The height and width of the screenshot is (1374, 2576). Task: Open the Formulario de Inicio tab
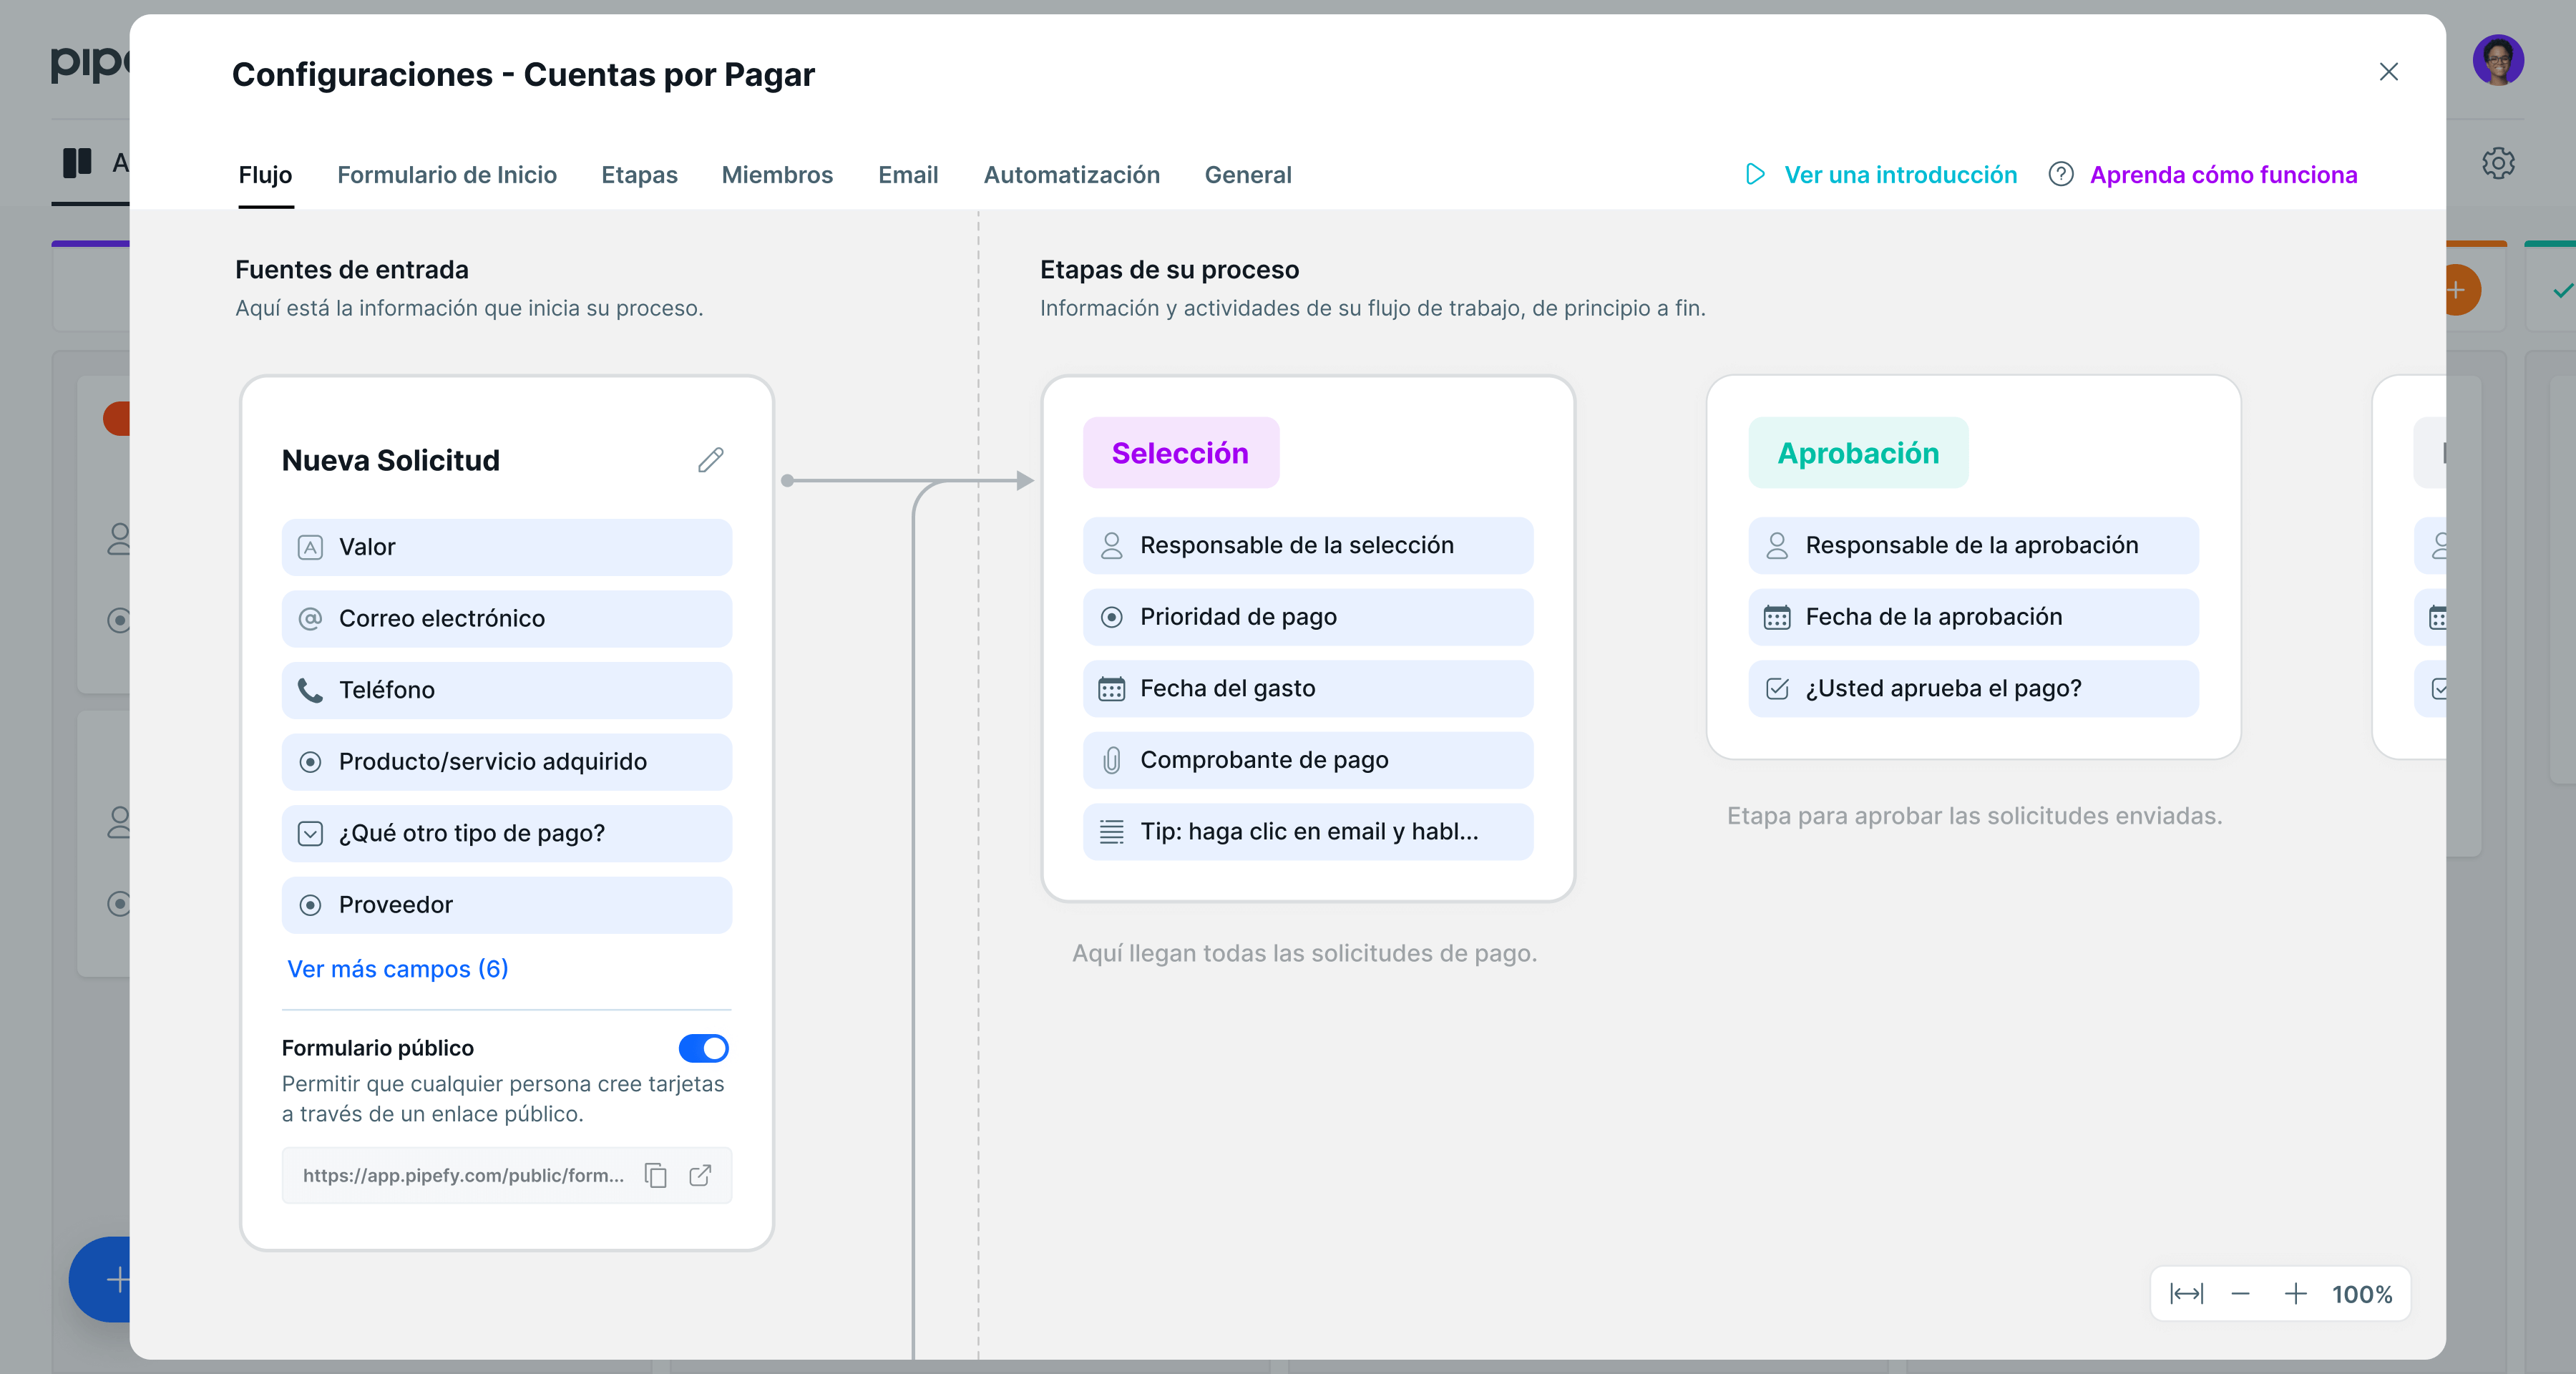pyautogui.click(x=446, y=175)
